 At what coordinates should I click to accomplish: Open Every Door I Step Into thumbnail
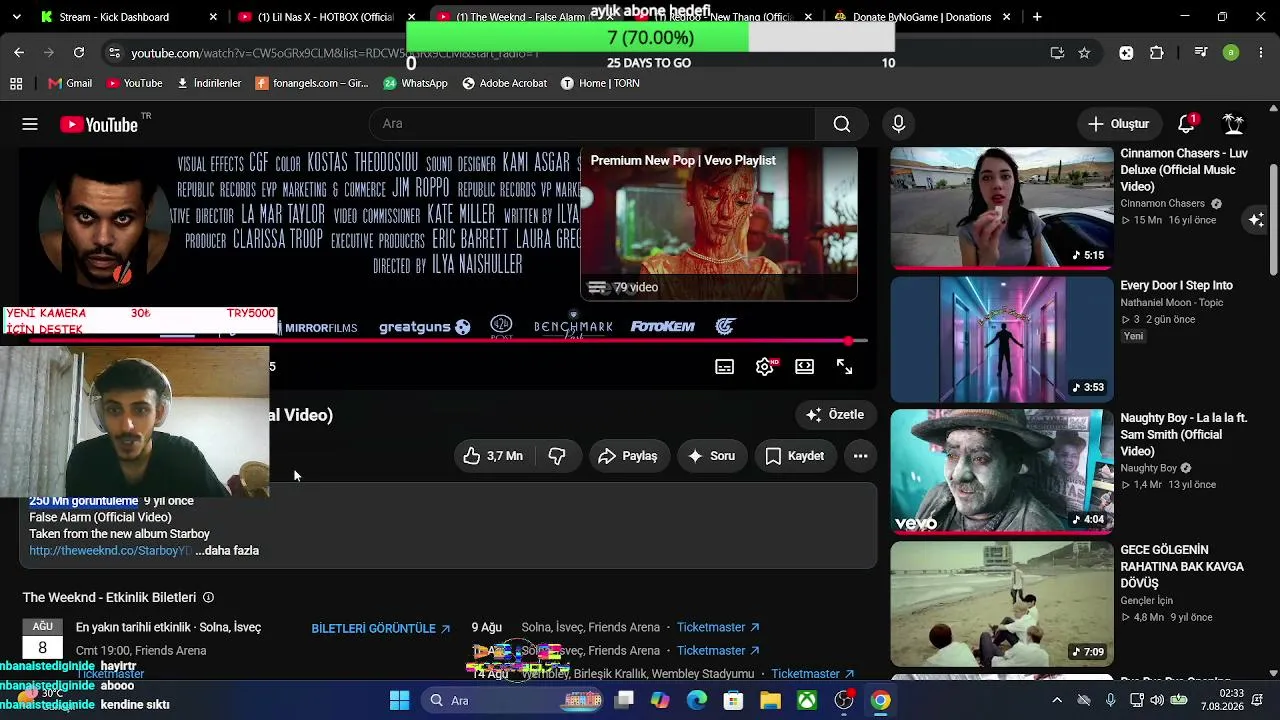coord(1002,339)
